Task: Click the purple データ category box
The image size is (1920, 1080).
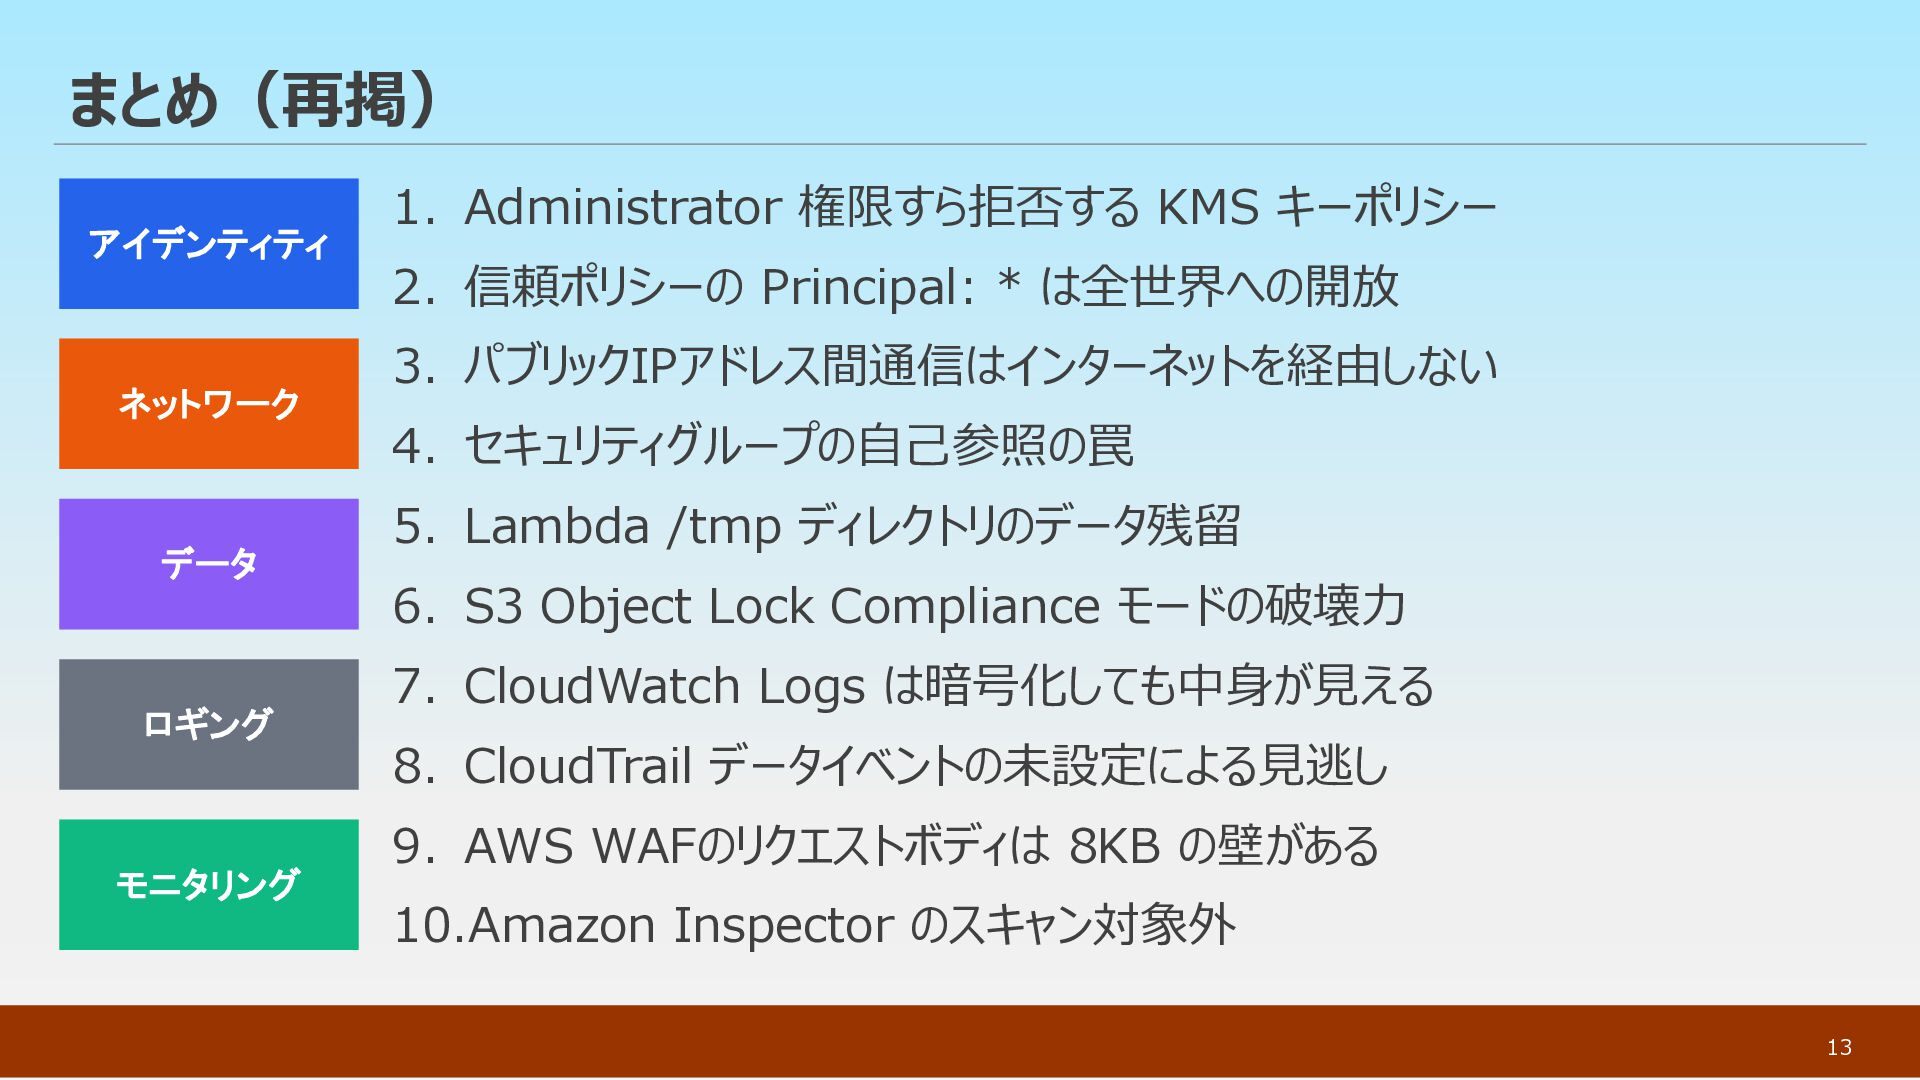Action: [208, 564]
